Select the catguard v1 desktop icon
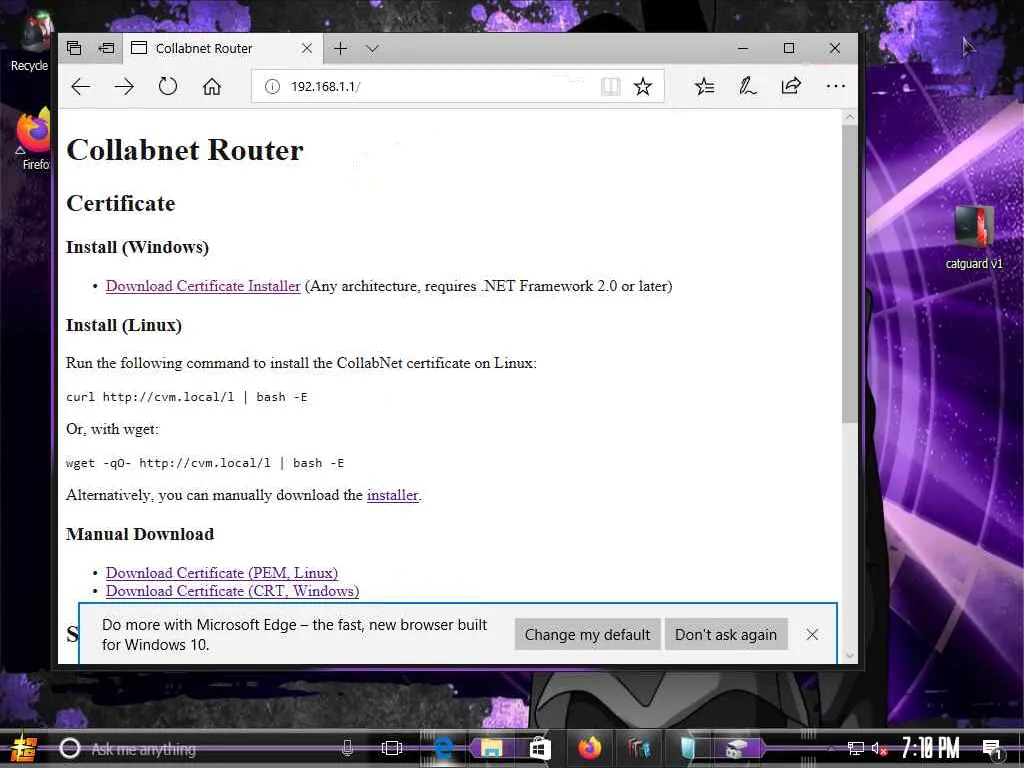This screenshot has width=1024, height=768. (974, 236)
